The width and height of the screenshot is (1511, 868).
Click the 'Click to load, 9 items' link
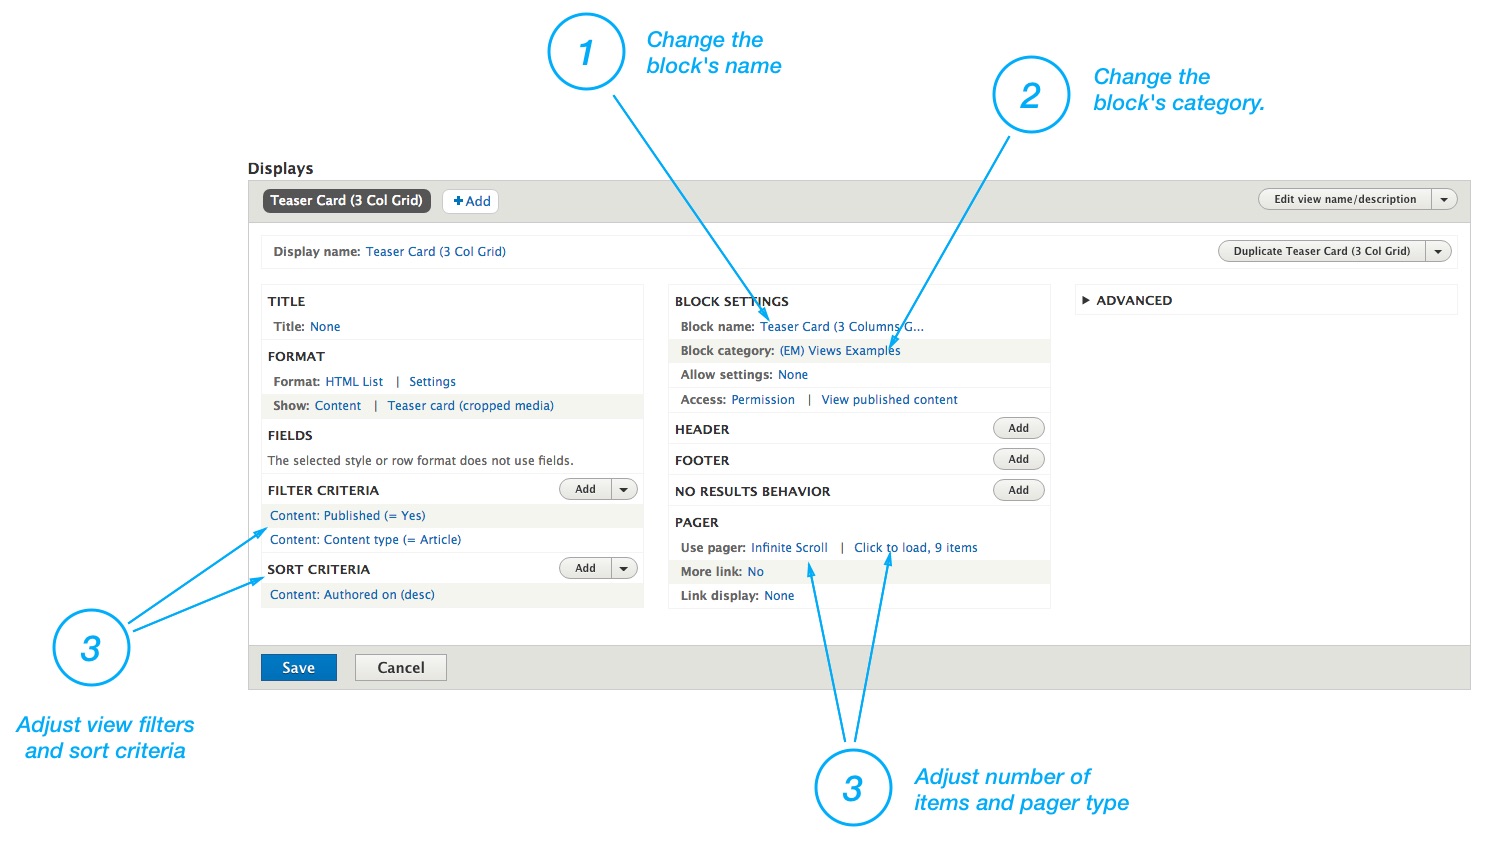point(915,548)
